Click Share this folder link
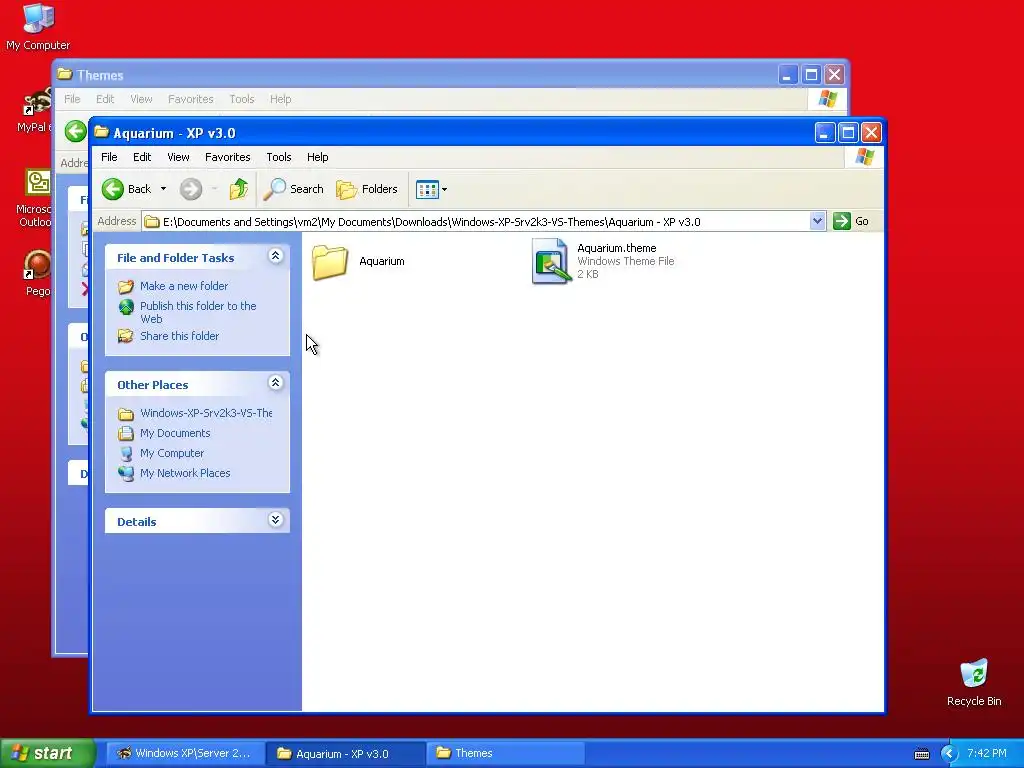1024x768 pixels. (180, 336)
